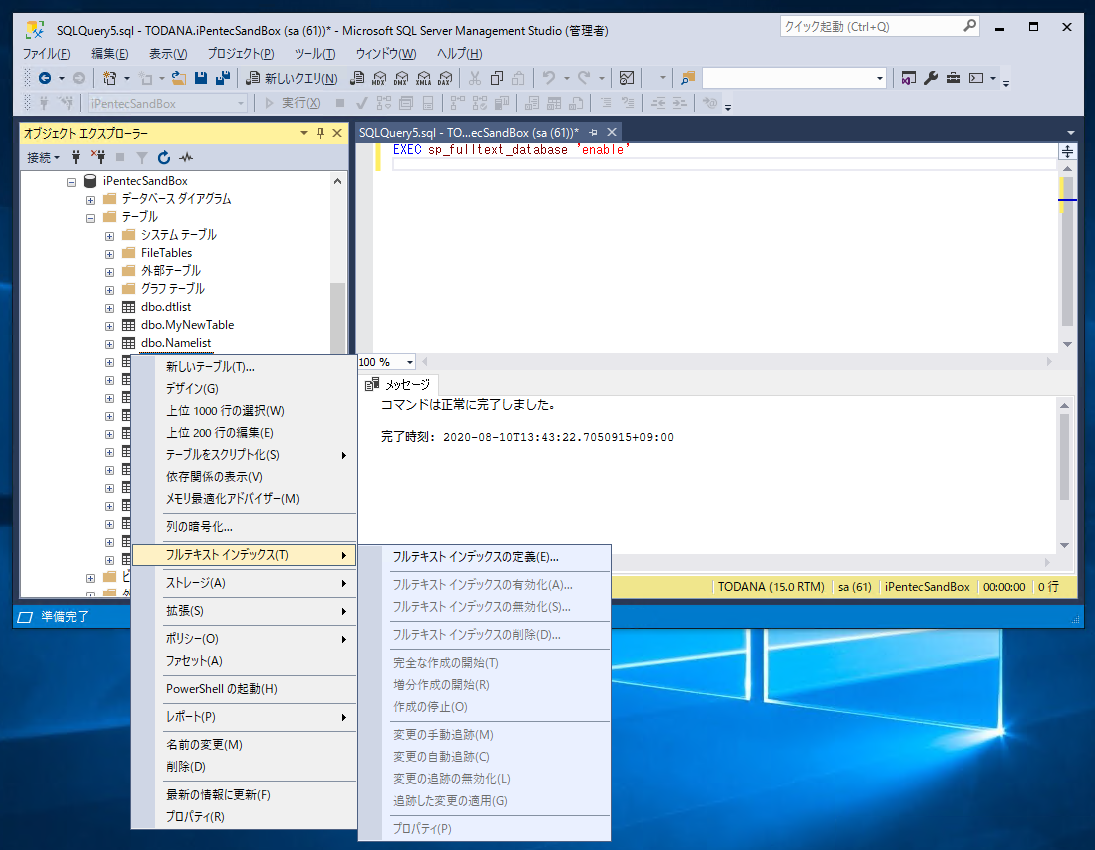1095x850 pixels.
Task: Create a new DAX query
Action: [x=443, y=77]
